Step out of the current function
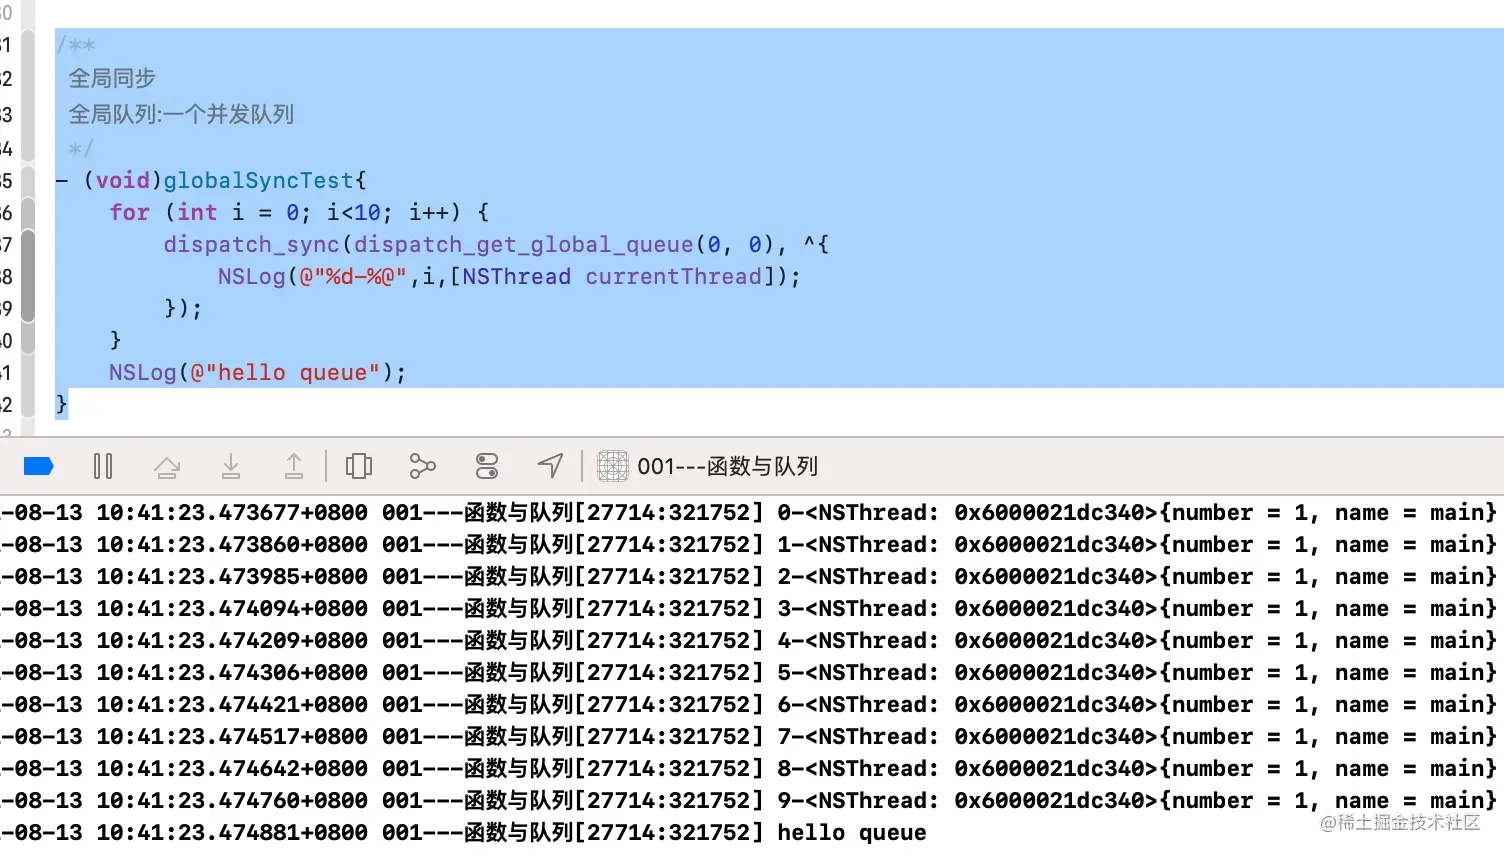1504x856 pixels. tap(294, 466)
